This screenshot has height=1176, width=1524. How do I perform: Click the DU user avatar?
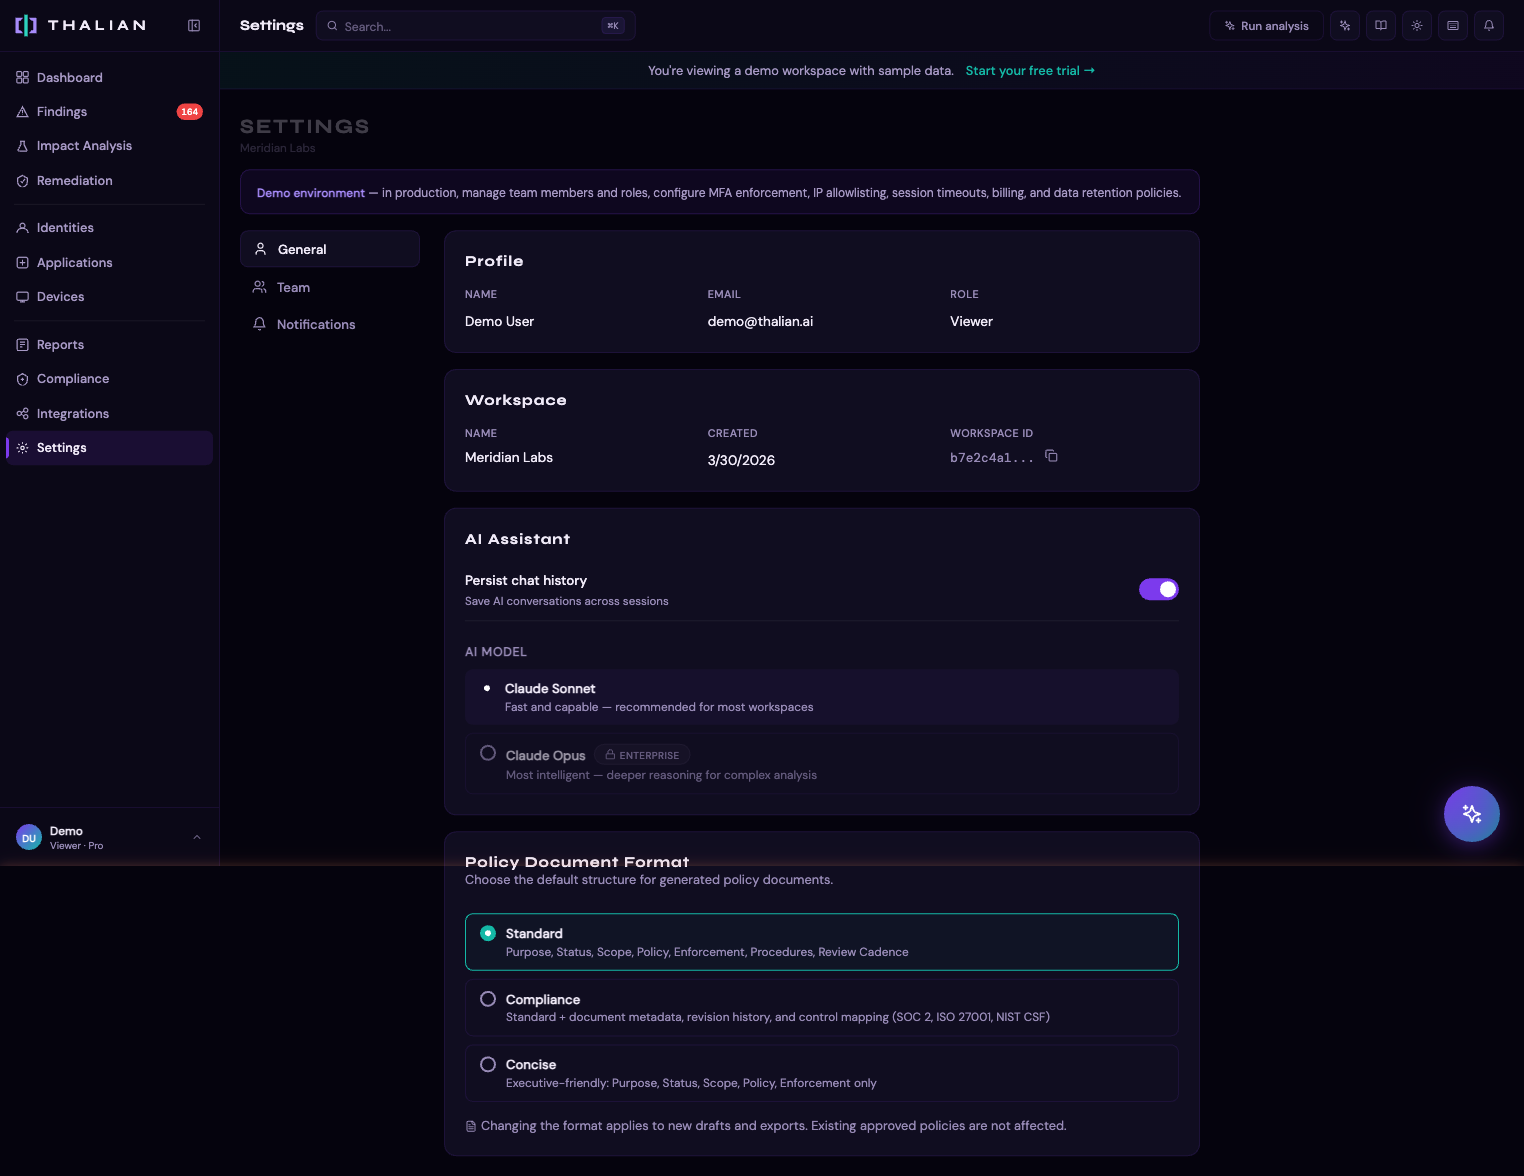click(x=29, y=838)
